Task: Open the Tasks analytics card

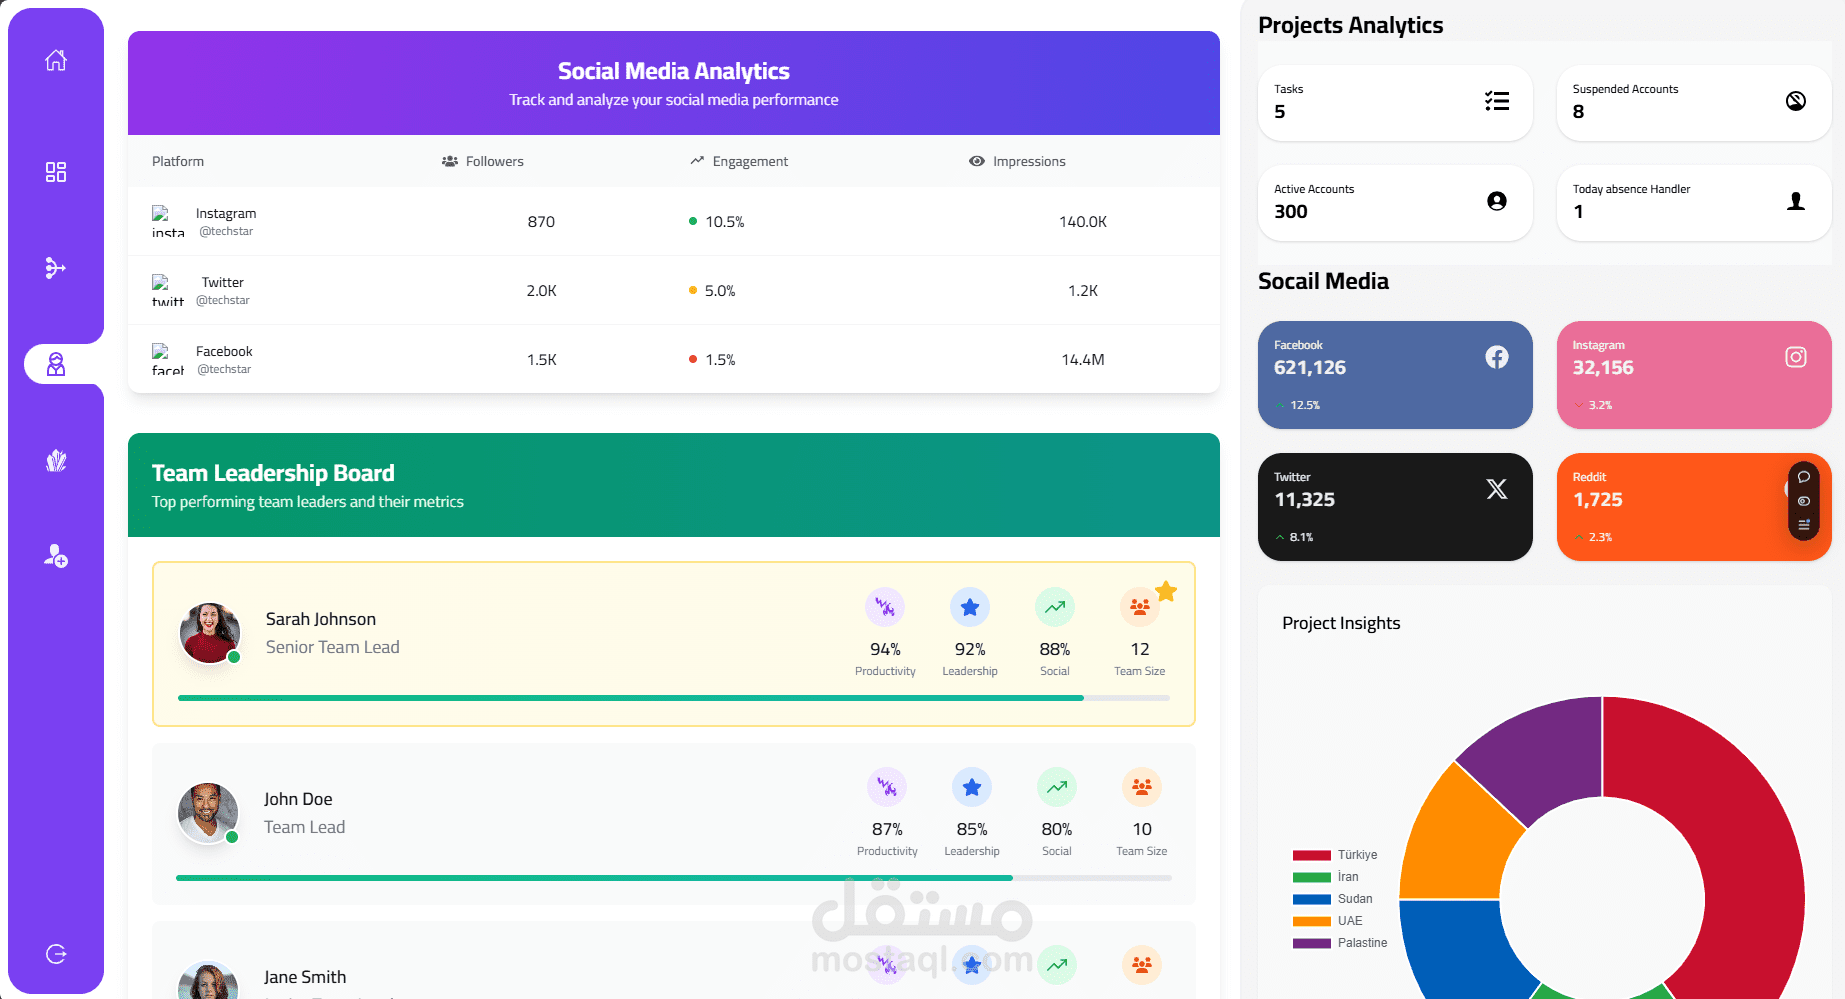Action: (x=1395, y=103)
